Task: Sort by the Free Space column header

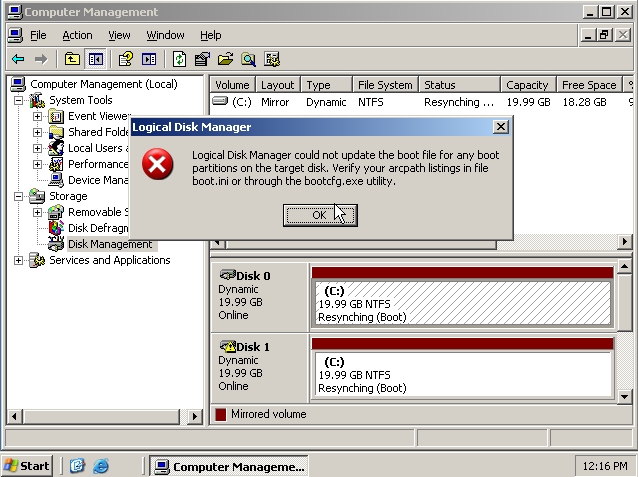Action: [x=589, y=85]
